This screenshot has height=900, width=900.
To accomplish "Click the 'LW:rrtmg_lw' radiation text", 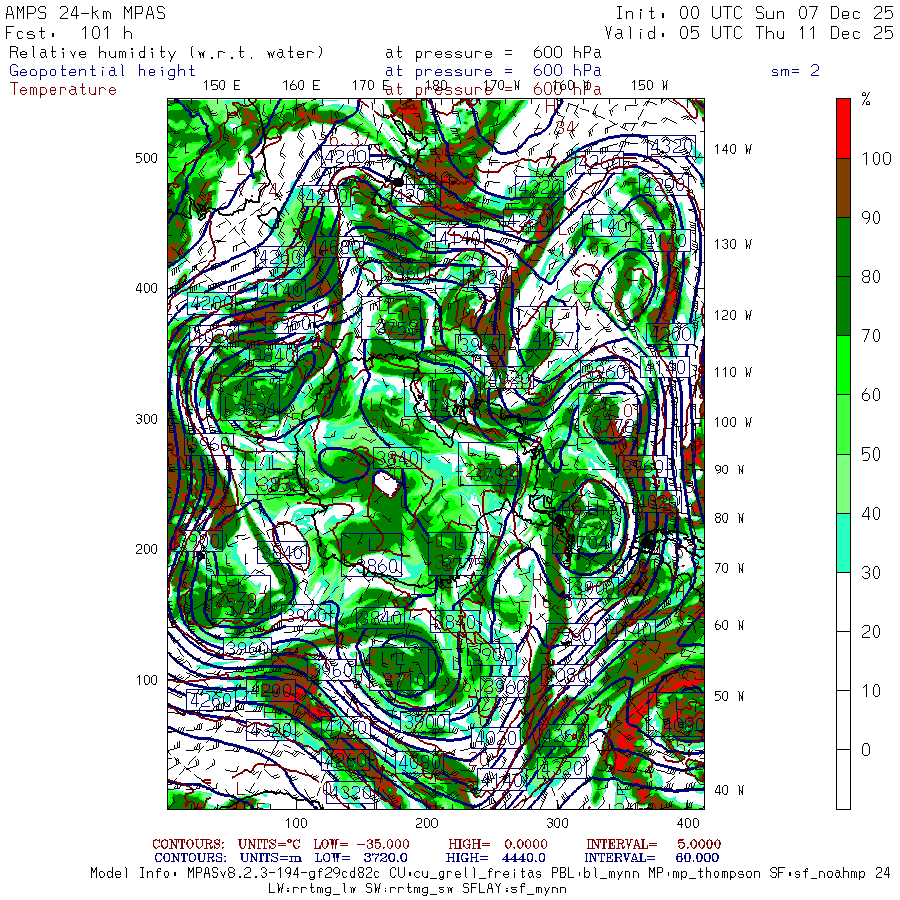I will (312, 889).
